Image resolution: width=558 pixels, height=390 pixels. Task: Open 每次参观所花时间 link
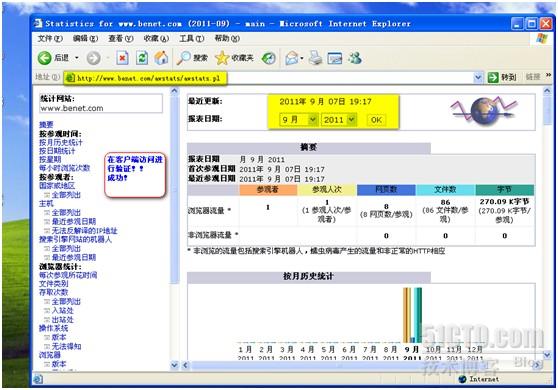tap(68, 275)
